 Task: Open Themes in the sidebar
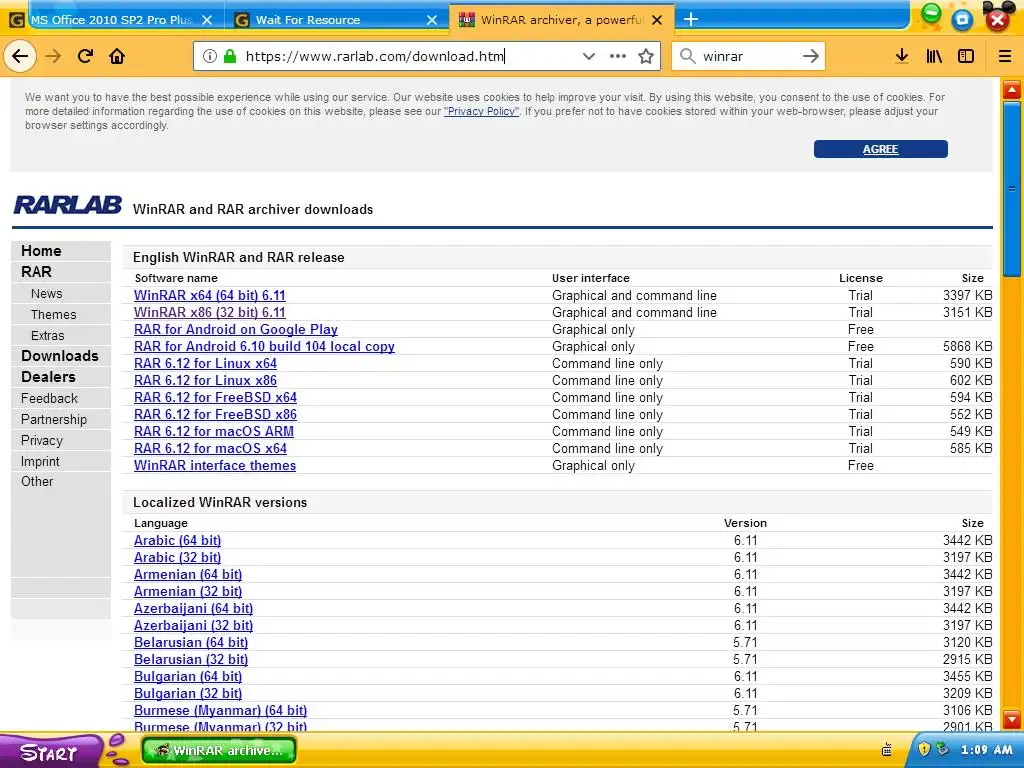(54, 315)
